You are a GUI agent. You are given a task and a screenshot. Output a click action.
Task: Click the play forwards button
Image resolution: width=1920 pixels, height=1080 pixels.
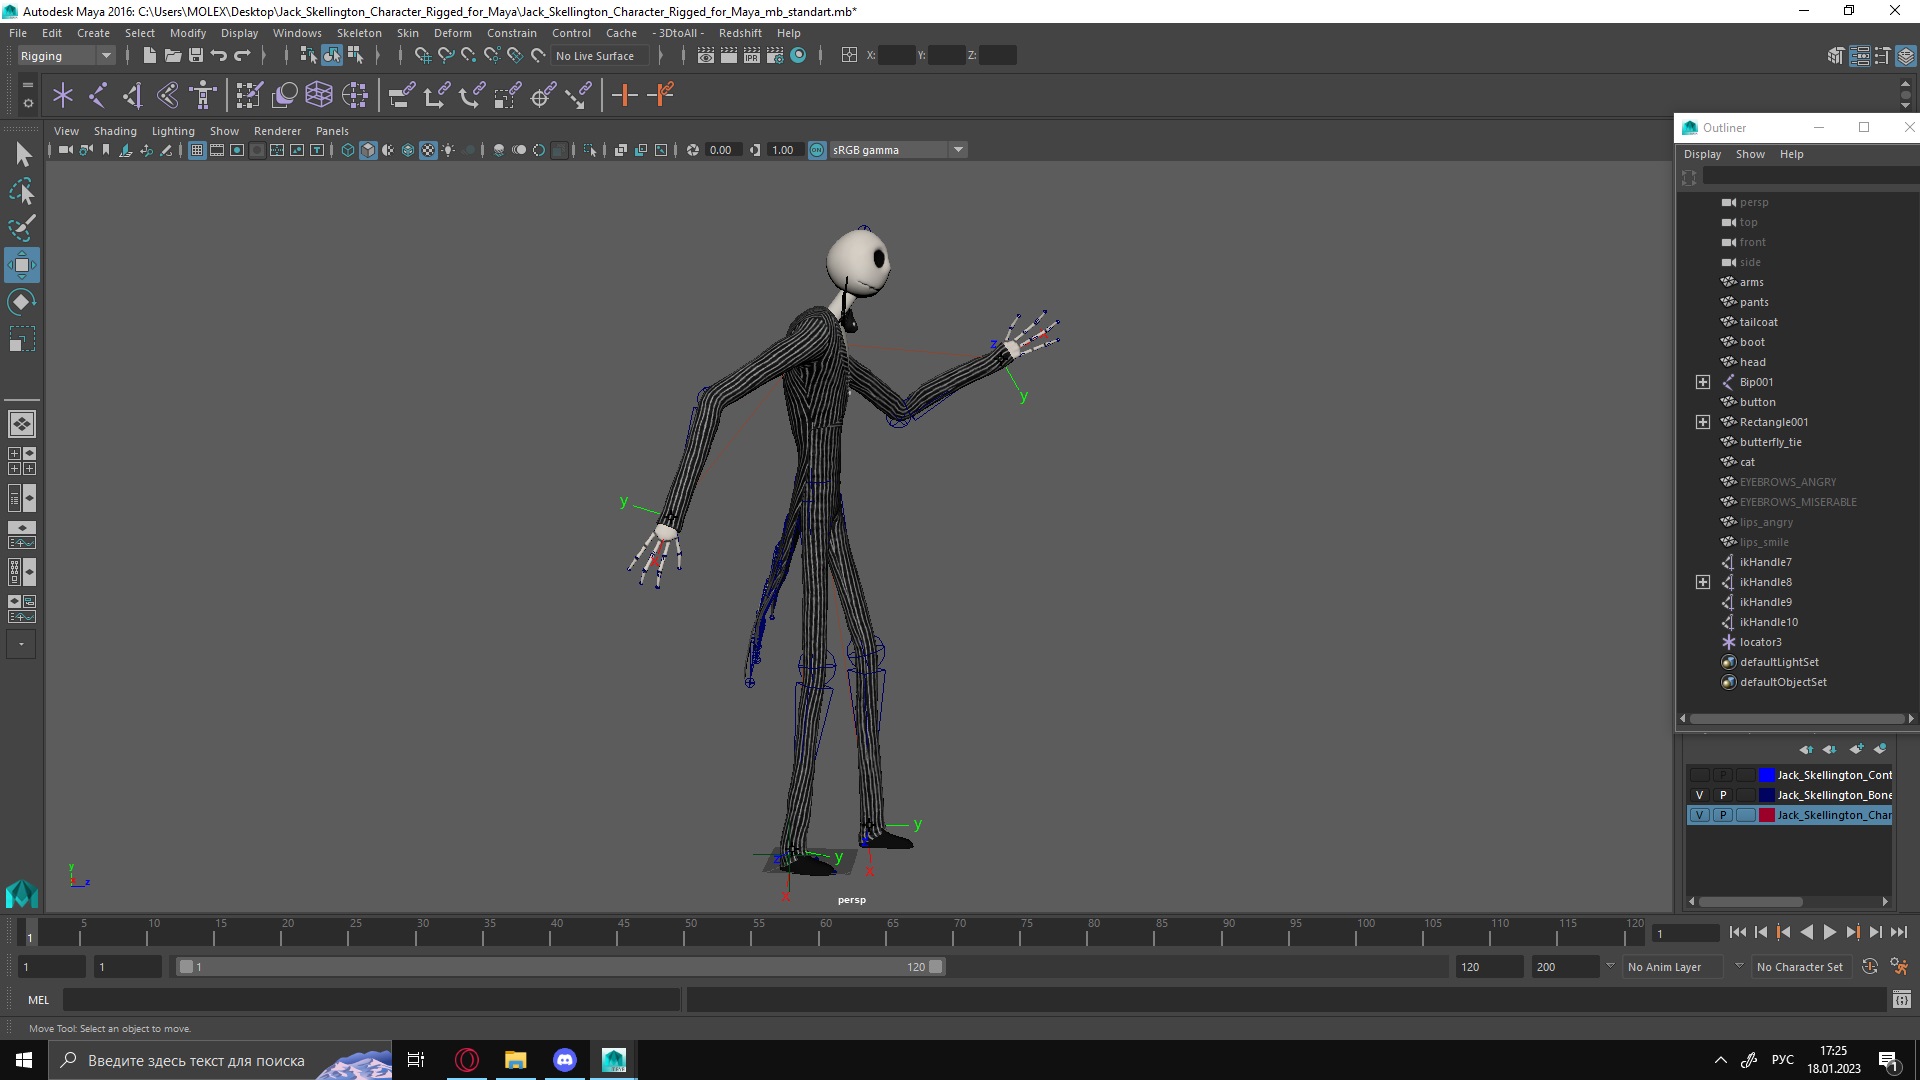pyautogui.click(x=1829, y=932)
